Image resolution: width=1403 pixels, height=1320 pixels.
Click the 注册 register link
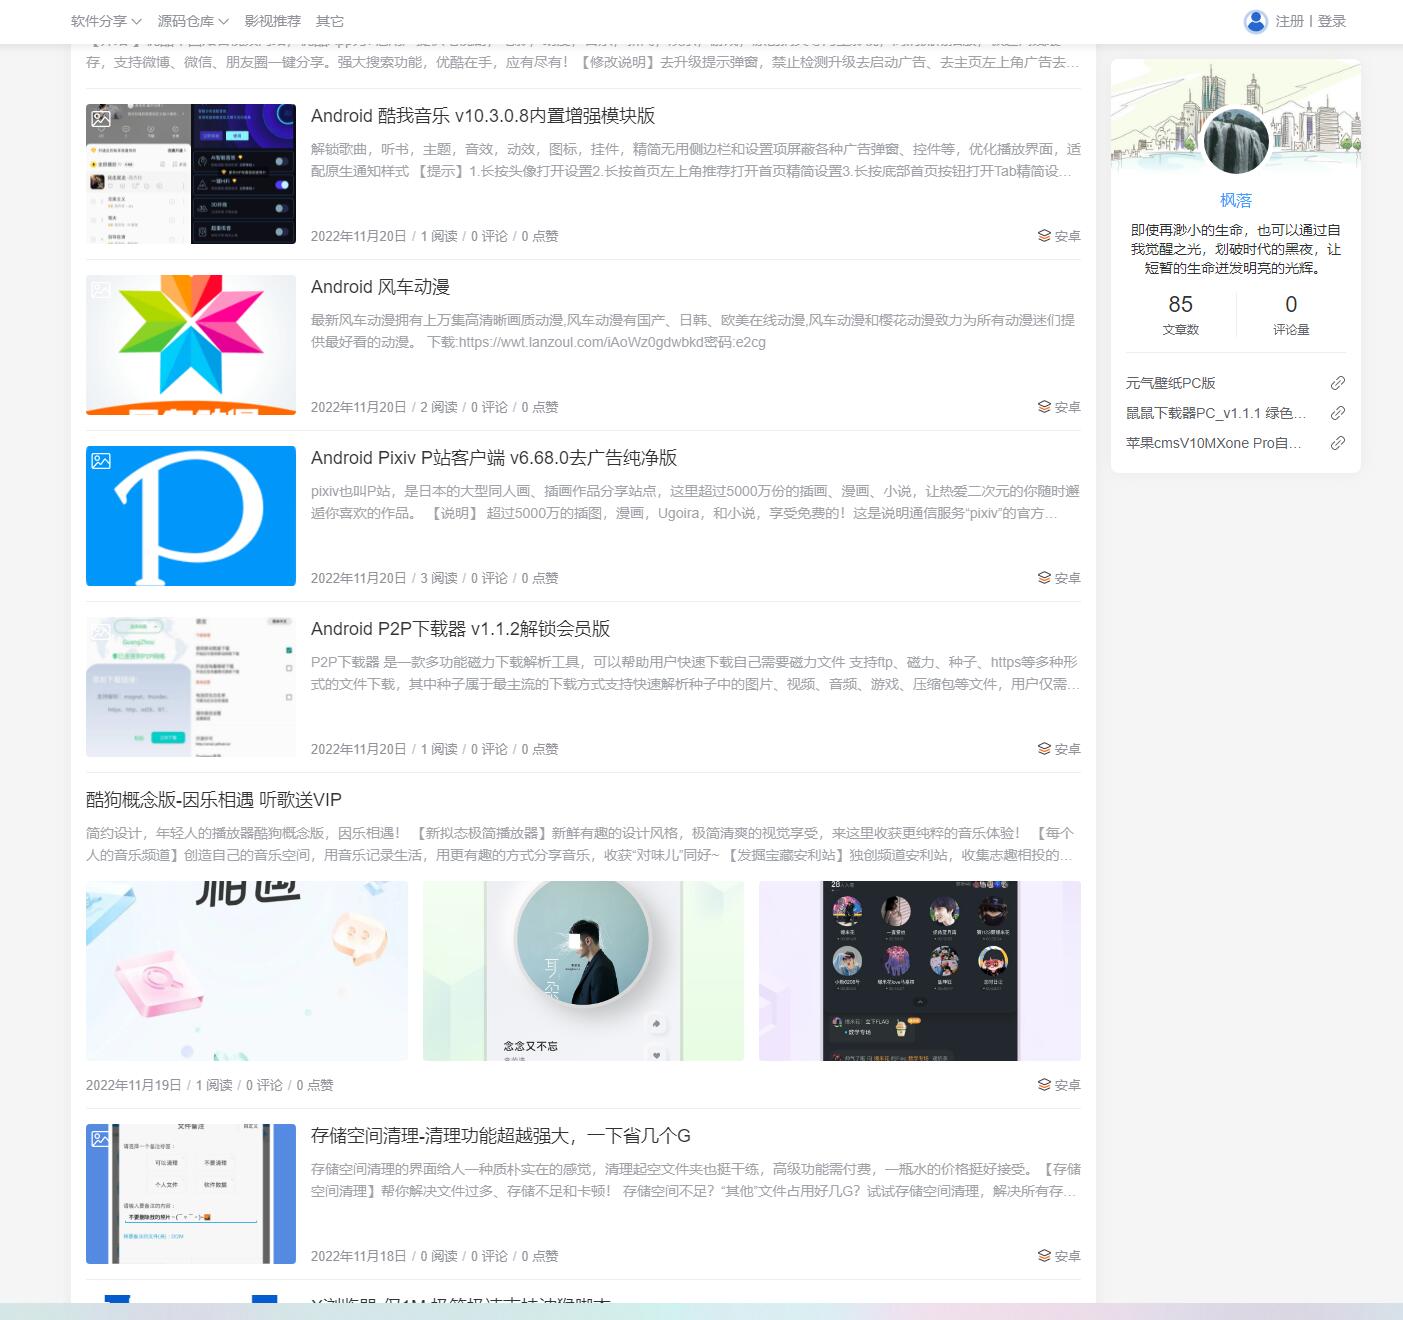click(1289, 21)
